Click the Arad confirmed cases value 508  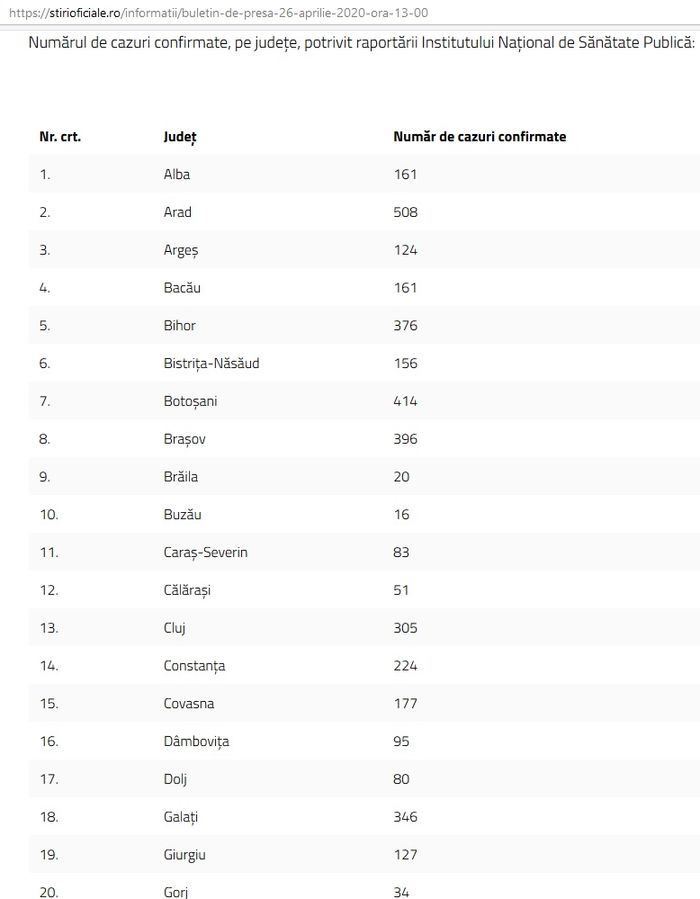(405, 212)
